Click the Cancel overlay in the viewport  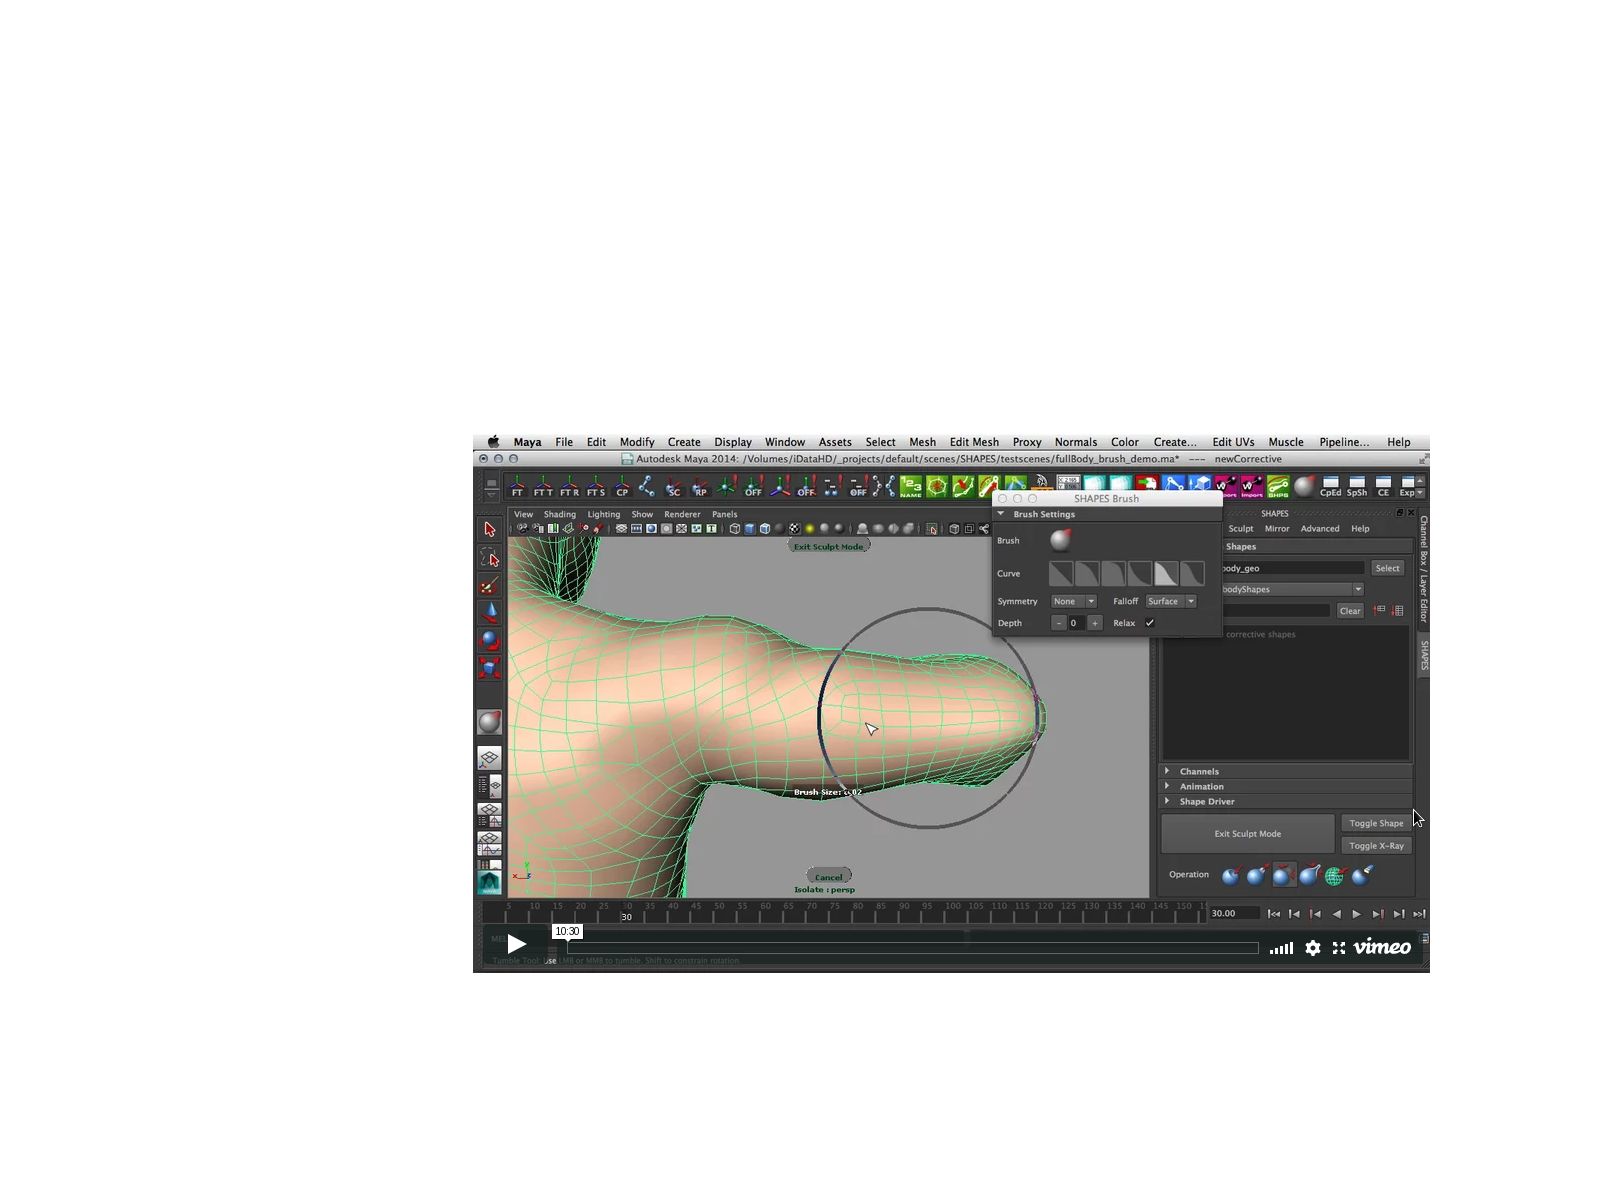tap(830, 876)
